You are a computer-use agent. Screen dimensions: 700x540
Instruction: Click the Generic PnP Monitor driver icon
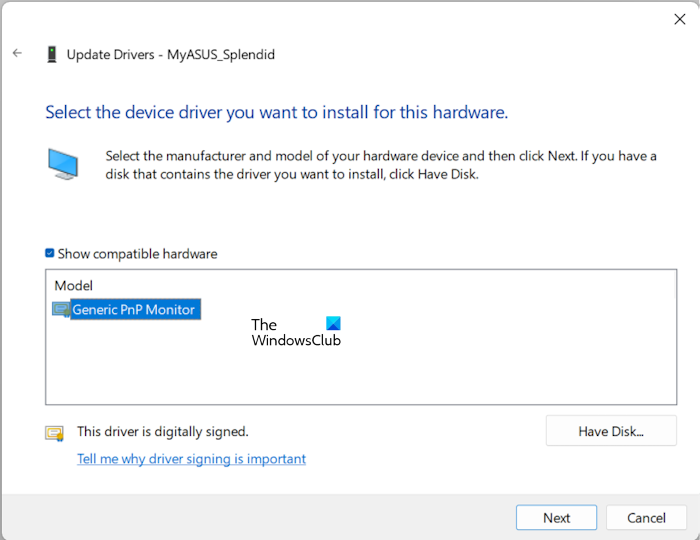pos(61,309)
